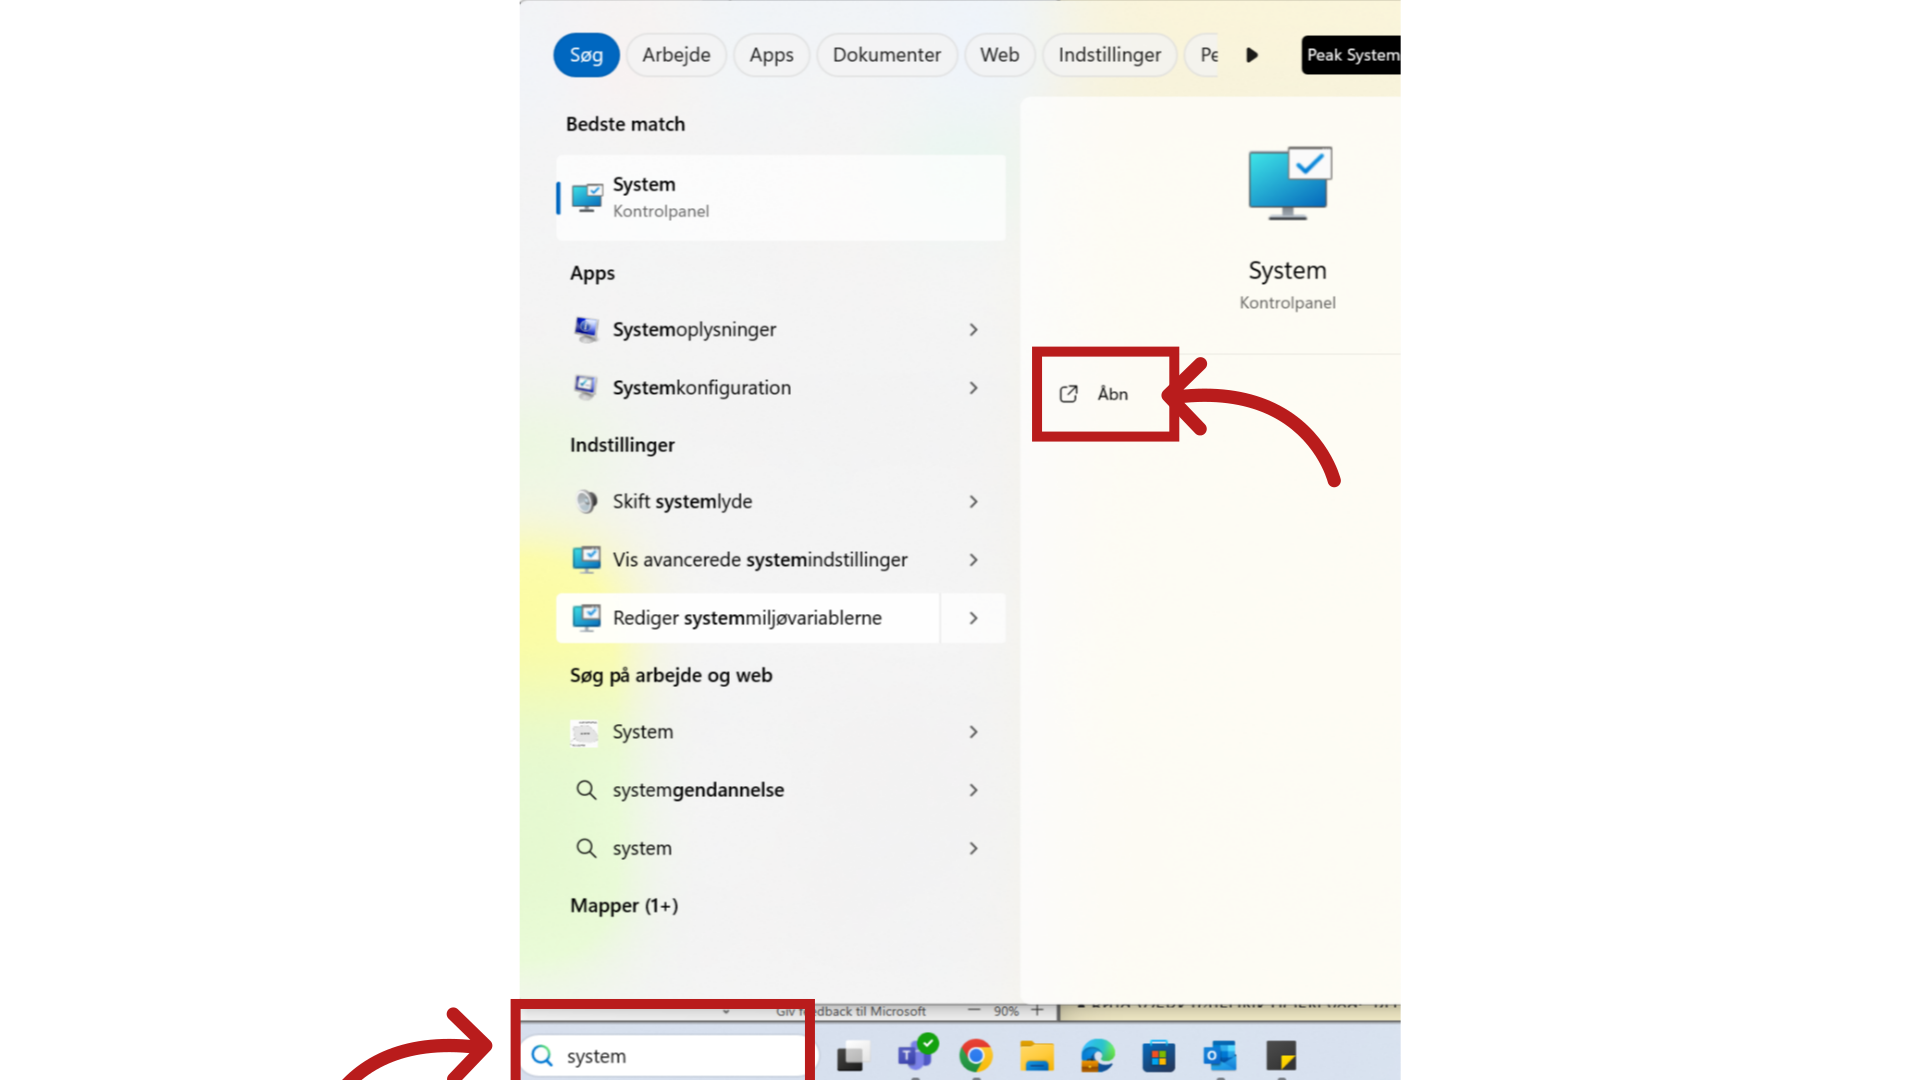Select the Indstillinger filter tab
The height and width of the screenshot is (1080, 1920).
1109,55
